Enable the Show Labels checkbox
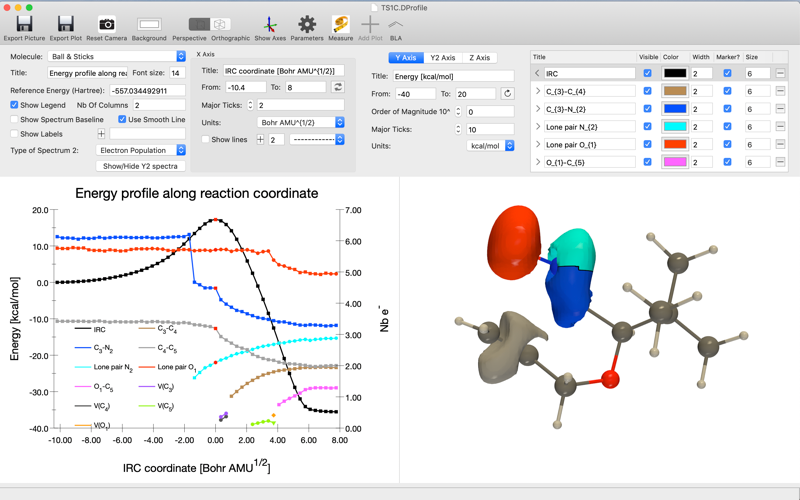The width and height of the screenshot is (800, 500). coord(14,134)
